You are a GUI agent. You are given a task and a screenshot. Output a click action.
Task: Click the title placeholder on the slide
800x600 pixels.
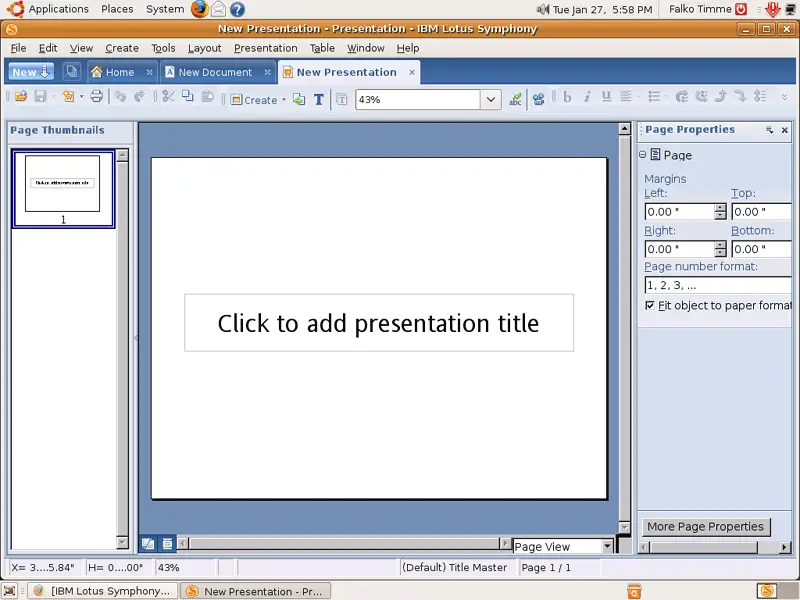coord(379,322)
